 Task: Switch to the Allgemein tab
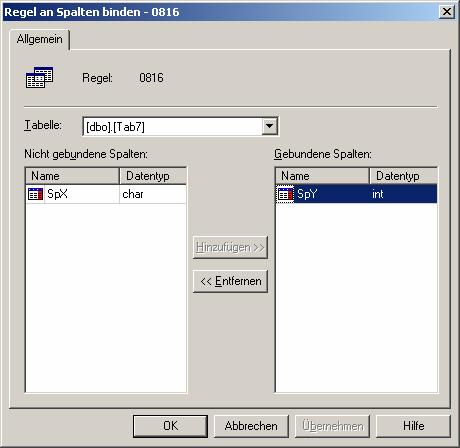[39, 39]
